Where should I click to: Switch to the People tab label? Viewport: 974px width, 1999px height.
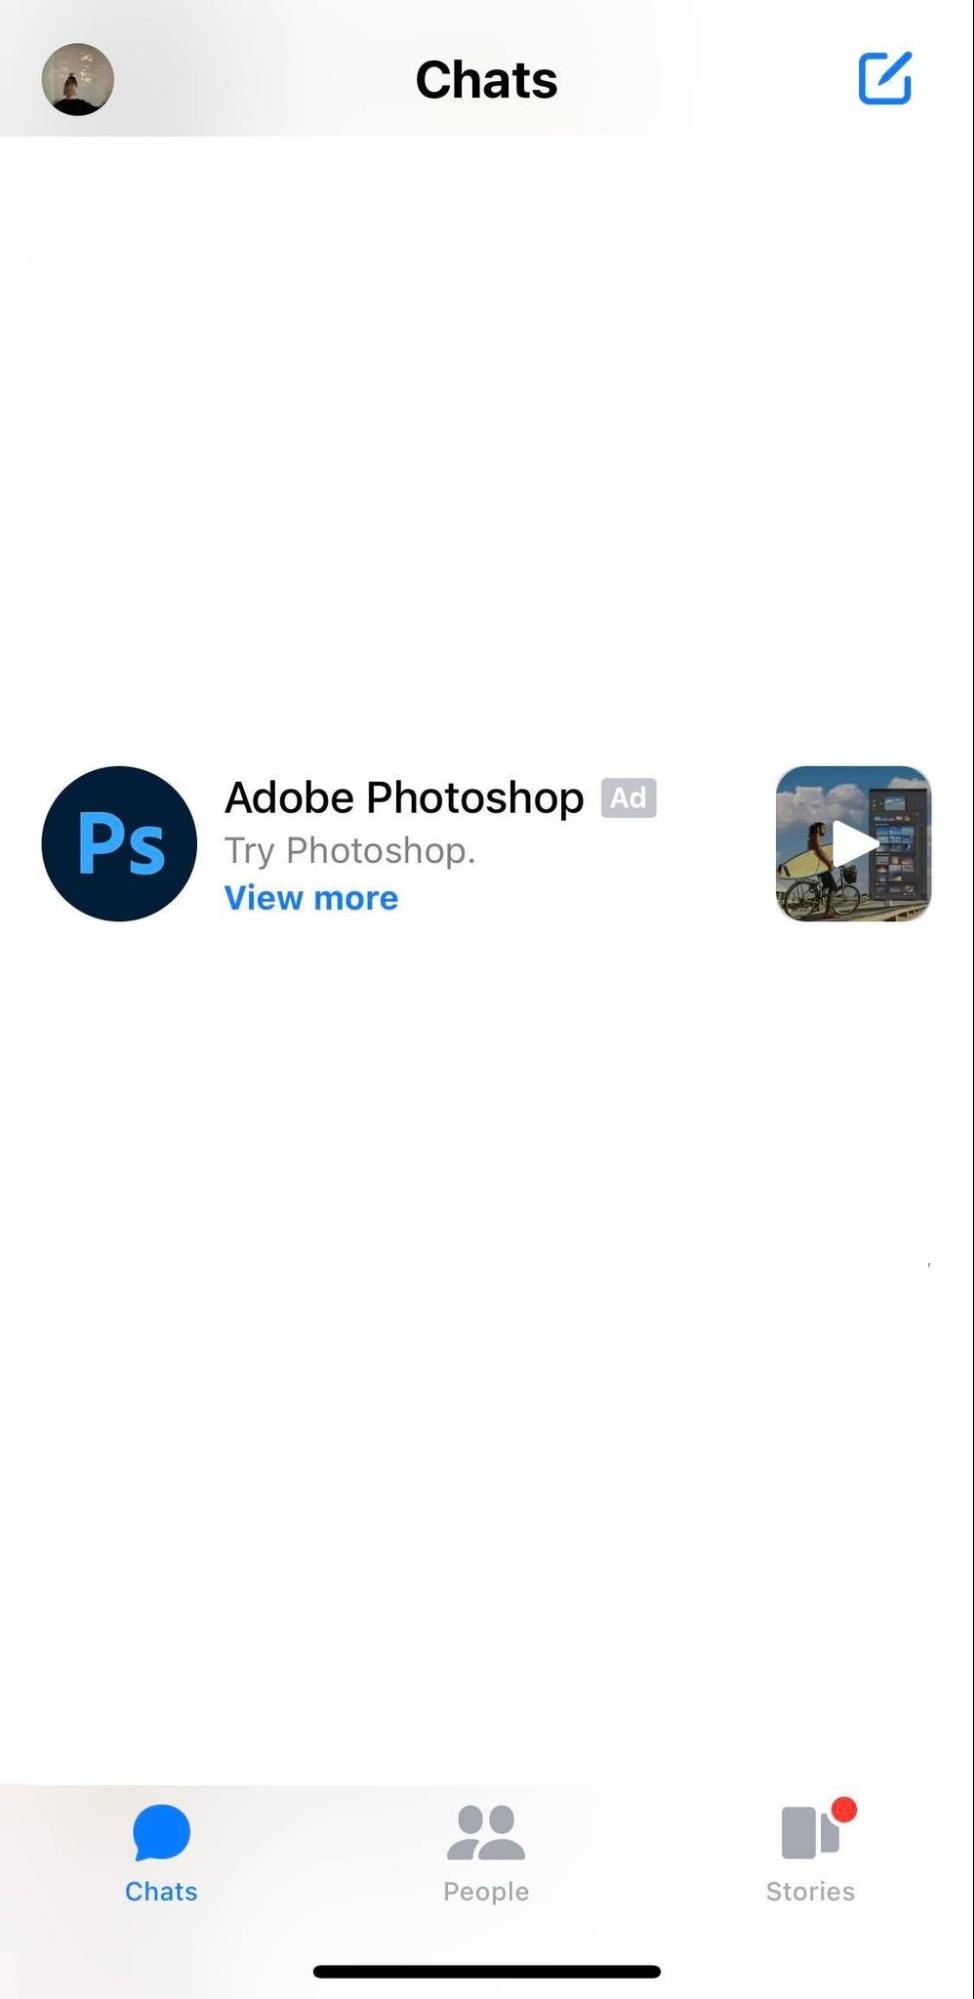tap(486, 1891)
